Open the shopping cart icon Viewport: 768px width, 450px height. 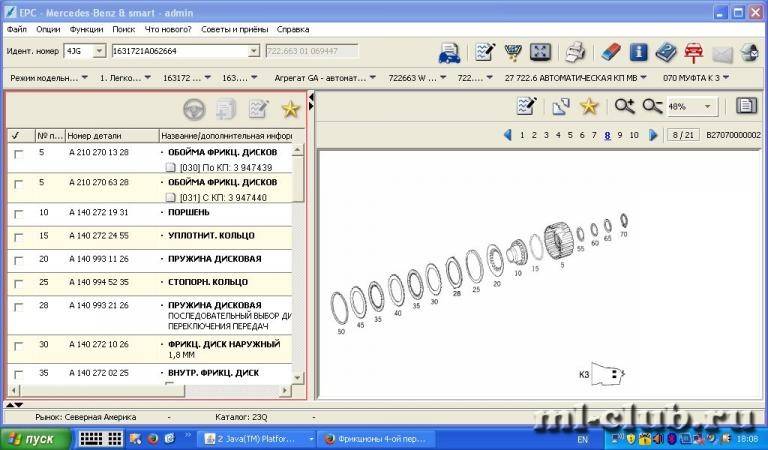(x=512, y=52)
